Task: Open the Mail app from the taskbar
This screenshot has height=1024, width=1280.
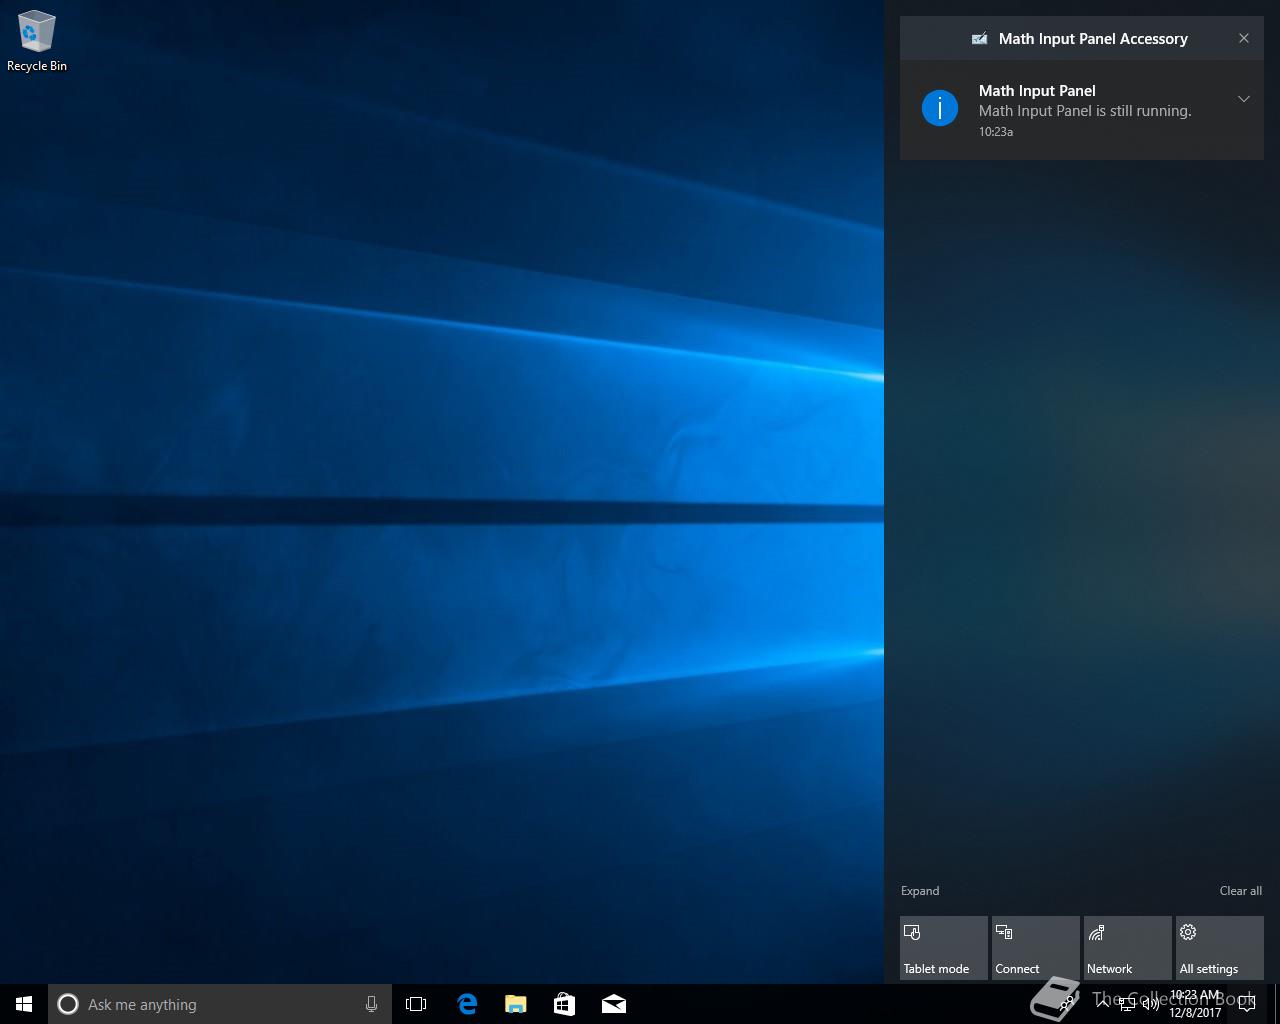Action: [x=614, y=1004]
